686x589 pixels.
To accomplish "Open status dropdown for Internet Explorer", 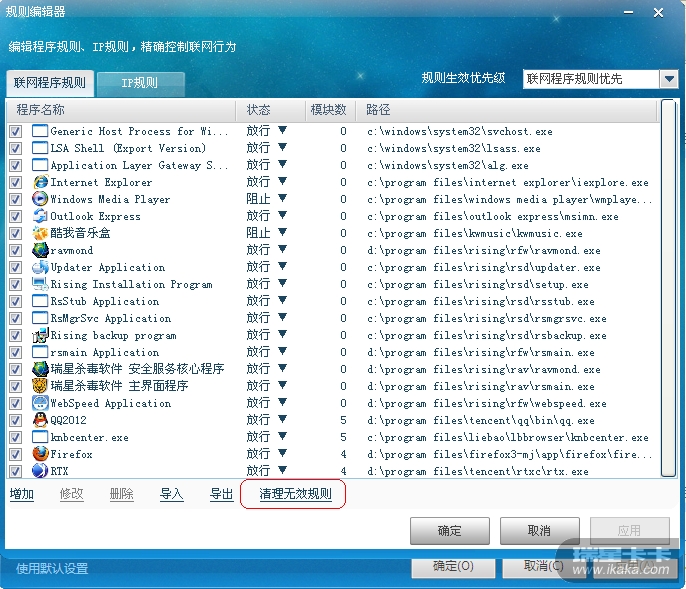I will tap(283, 181).
